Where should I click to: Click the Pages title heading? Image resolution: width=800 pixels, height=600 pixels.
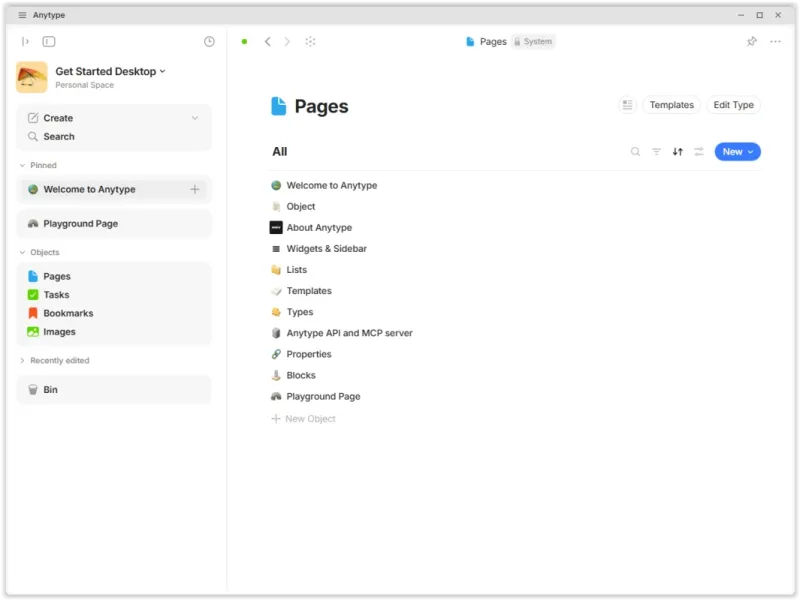(321, 106)
